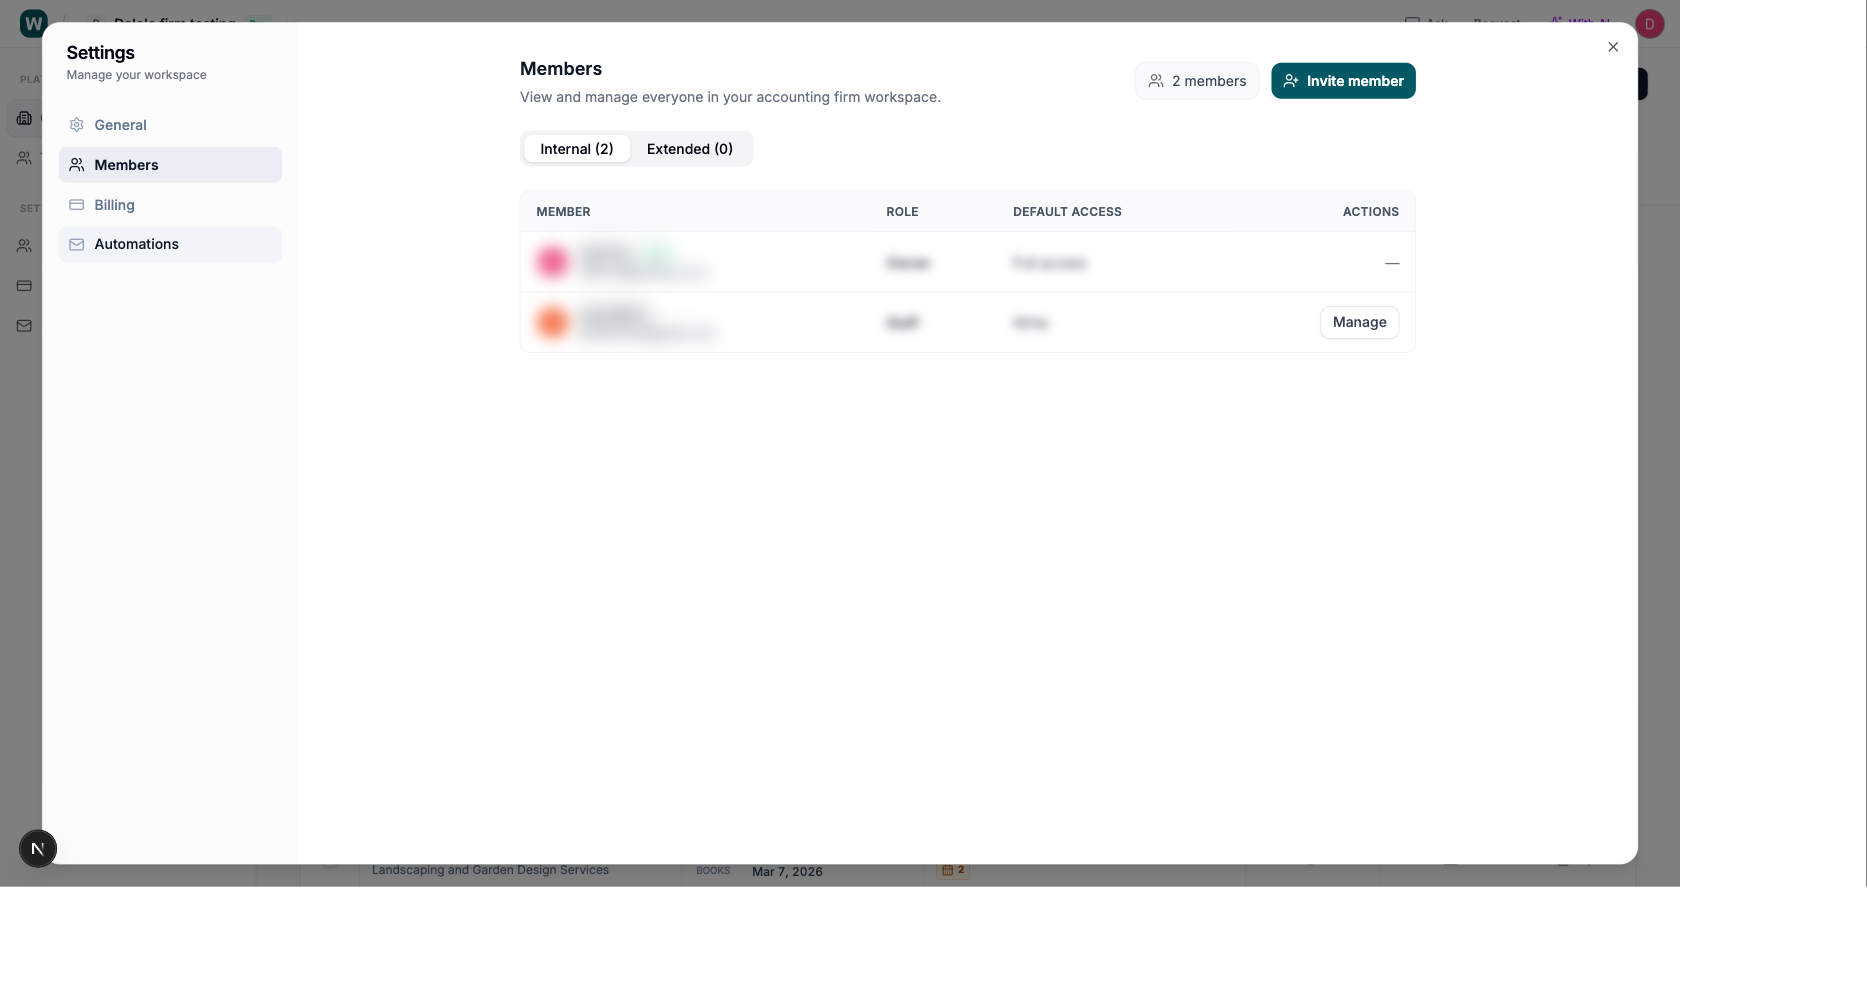
Task: Click the Automations envelope icon
Action: (x=77, y=244)
